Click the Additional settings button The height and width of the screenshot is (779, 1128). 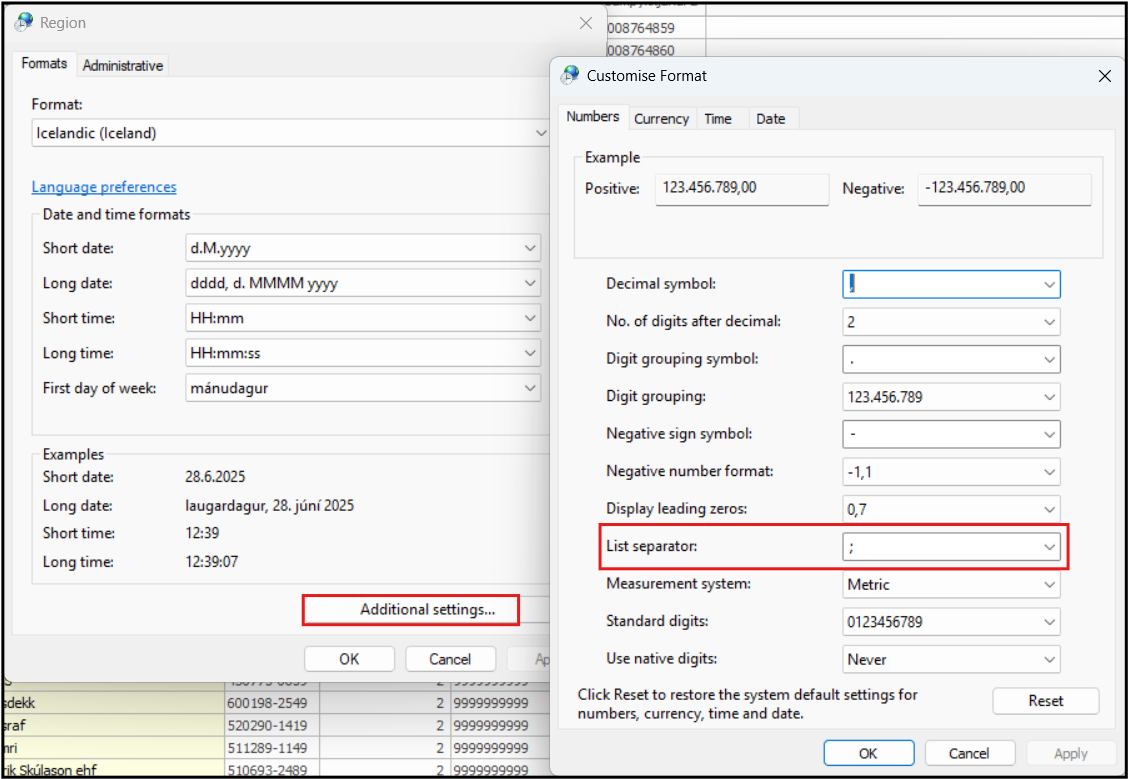410,609
